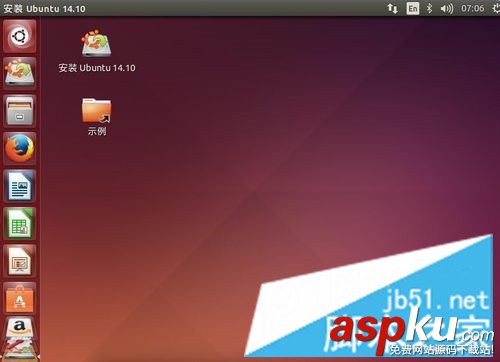Open the Bluetooth indicator menu
This screenshot has width=500, height=362.
pyautogui.click(x=430, y=8)
